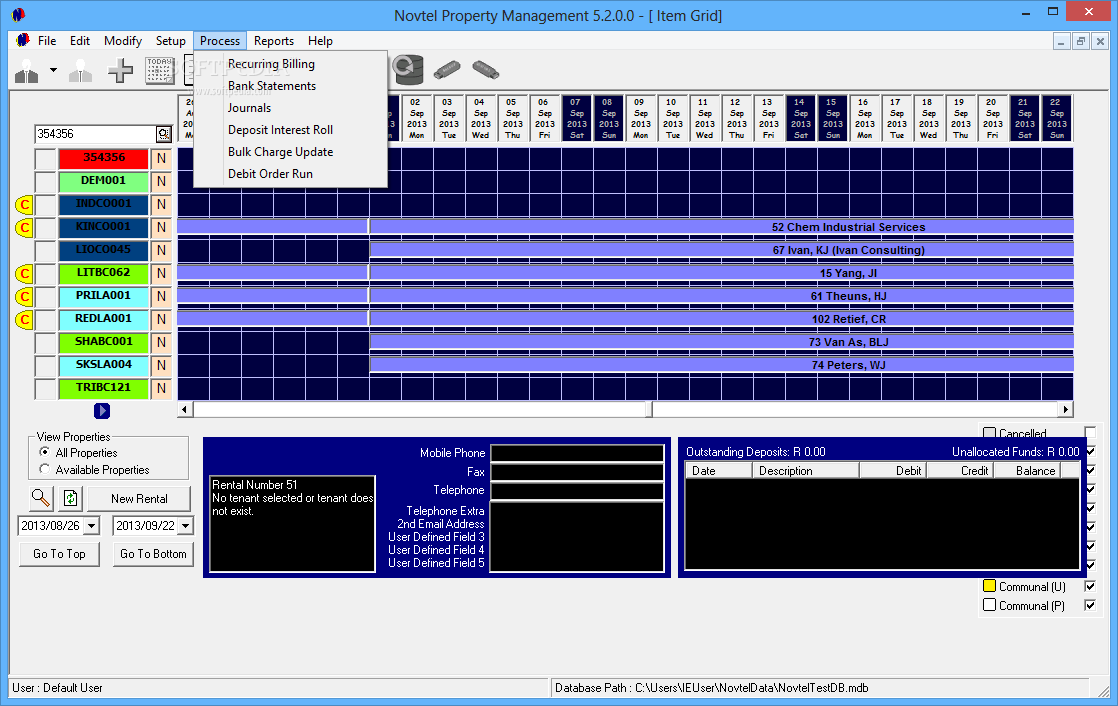
Task: Click the tenant person icon in toolbar
Action: 27,71
